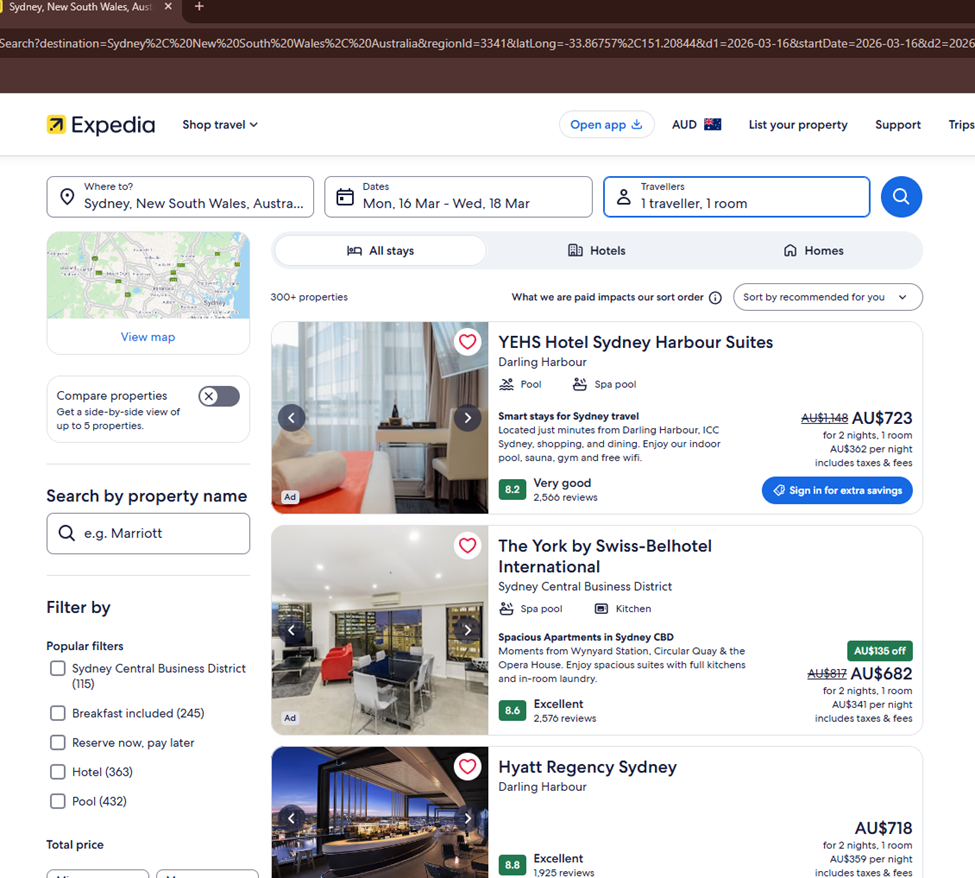Open Sort by recommended for you dropdown
The width and height of the screenshot is (975, 878).
point(828,297)
